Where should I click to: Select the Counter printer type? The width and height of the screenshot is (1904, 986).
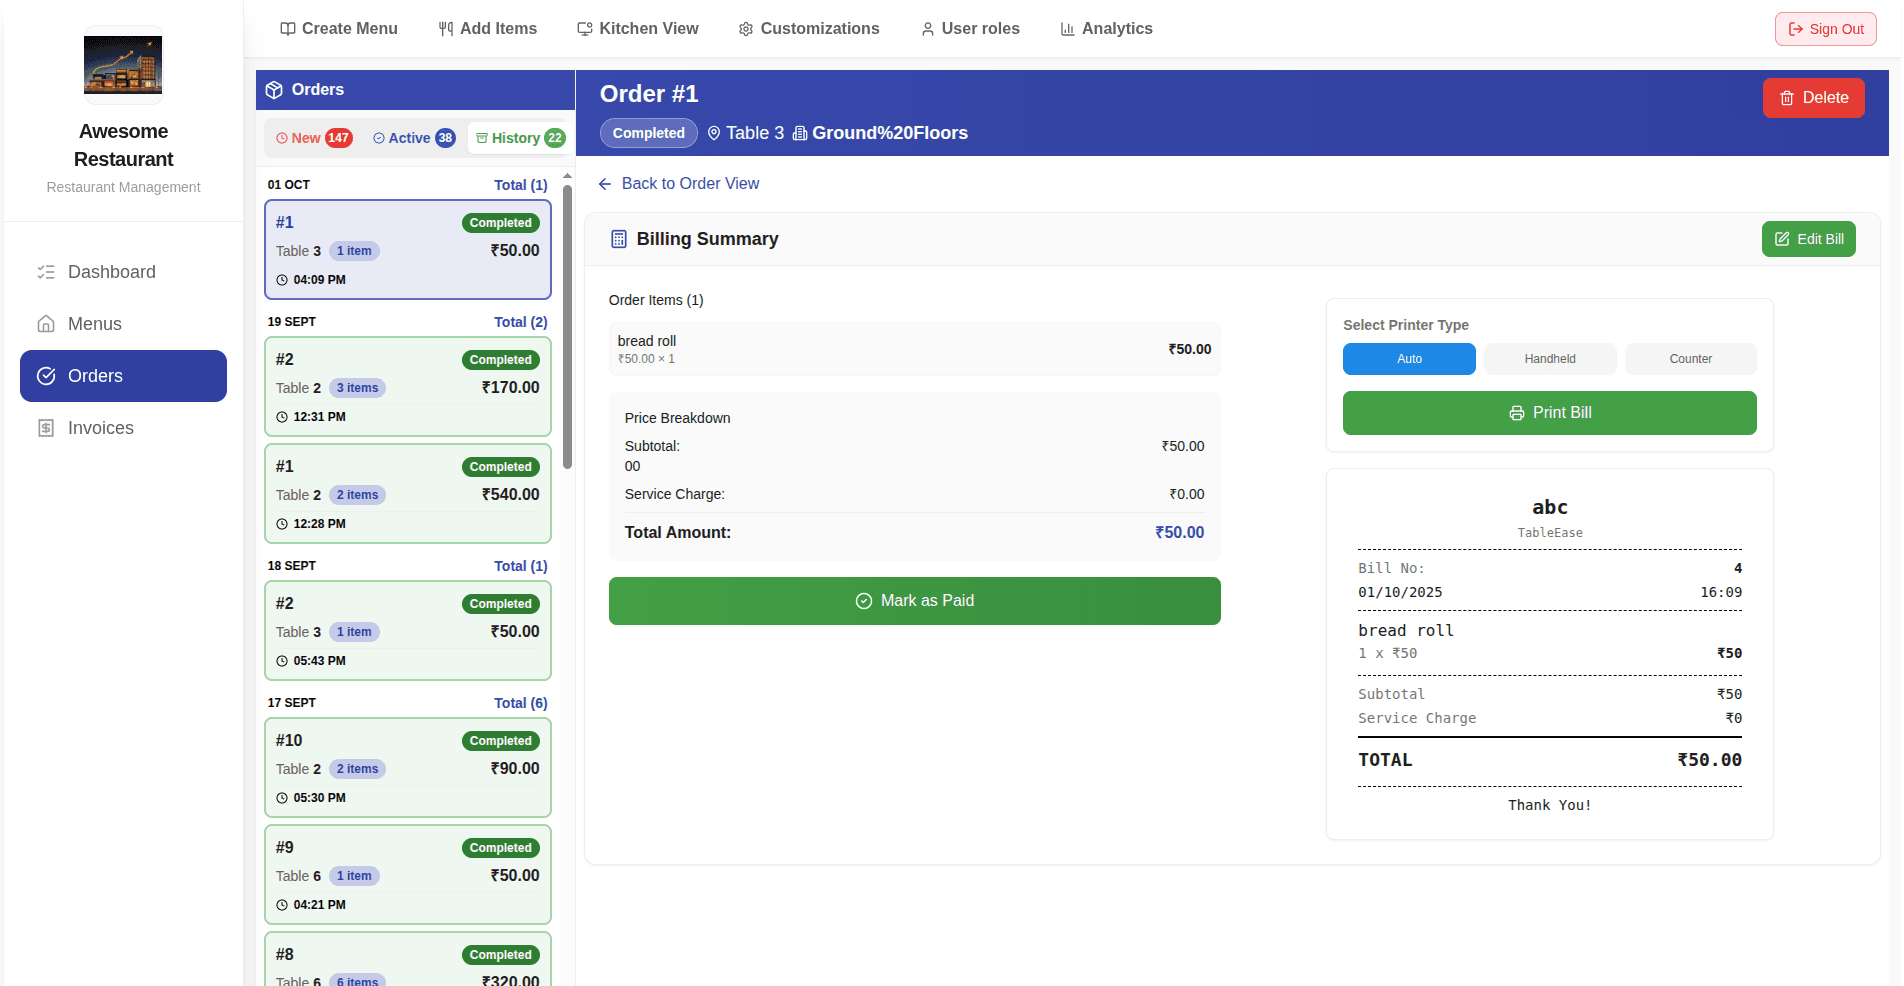pyautogui.click(x=1690, y=359)
